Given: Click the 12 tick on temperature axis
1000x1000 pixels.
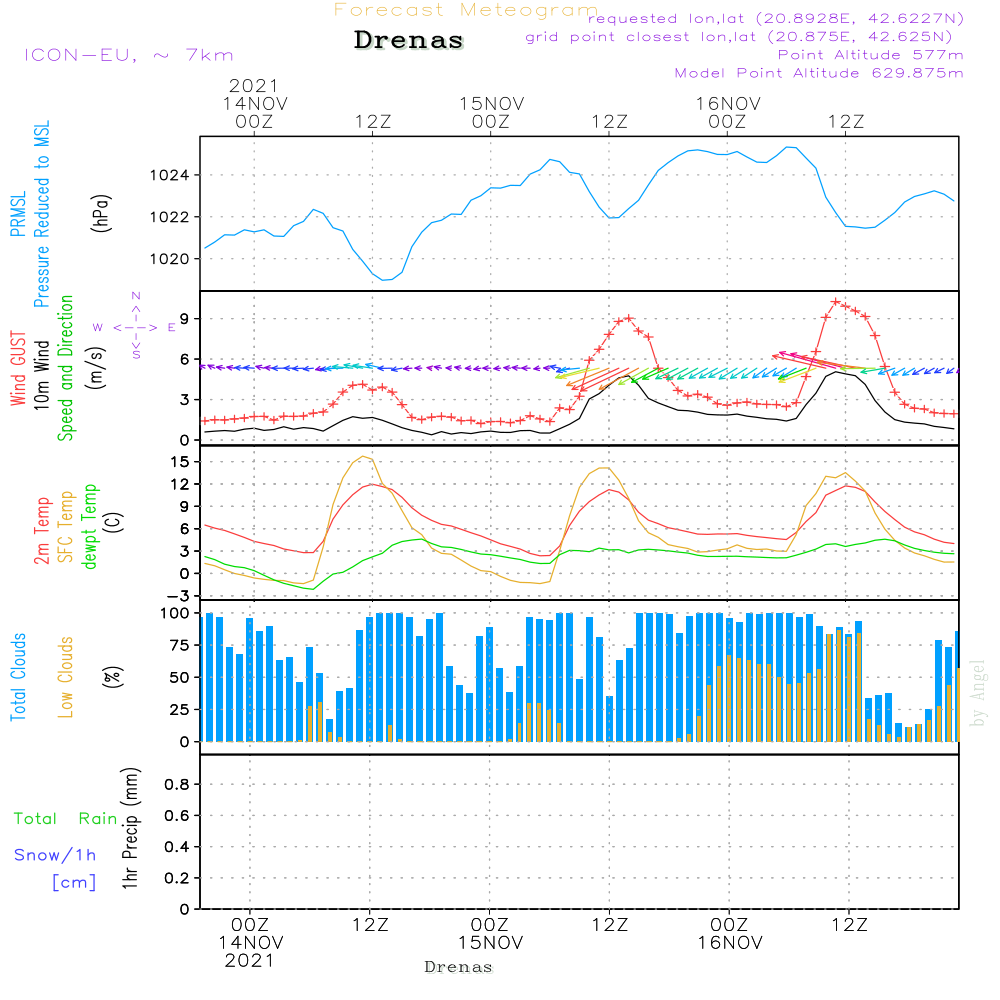Looking at the screenshot, I should [180, 484].
